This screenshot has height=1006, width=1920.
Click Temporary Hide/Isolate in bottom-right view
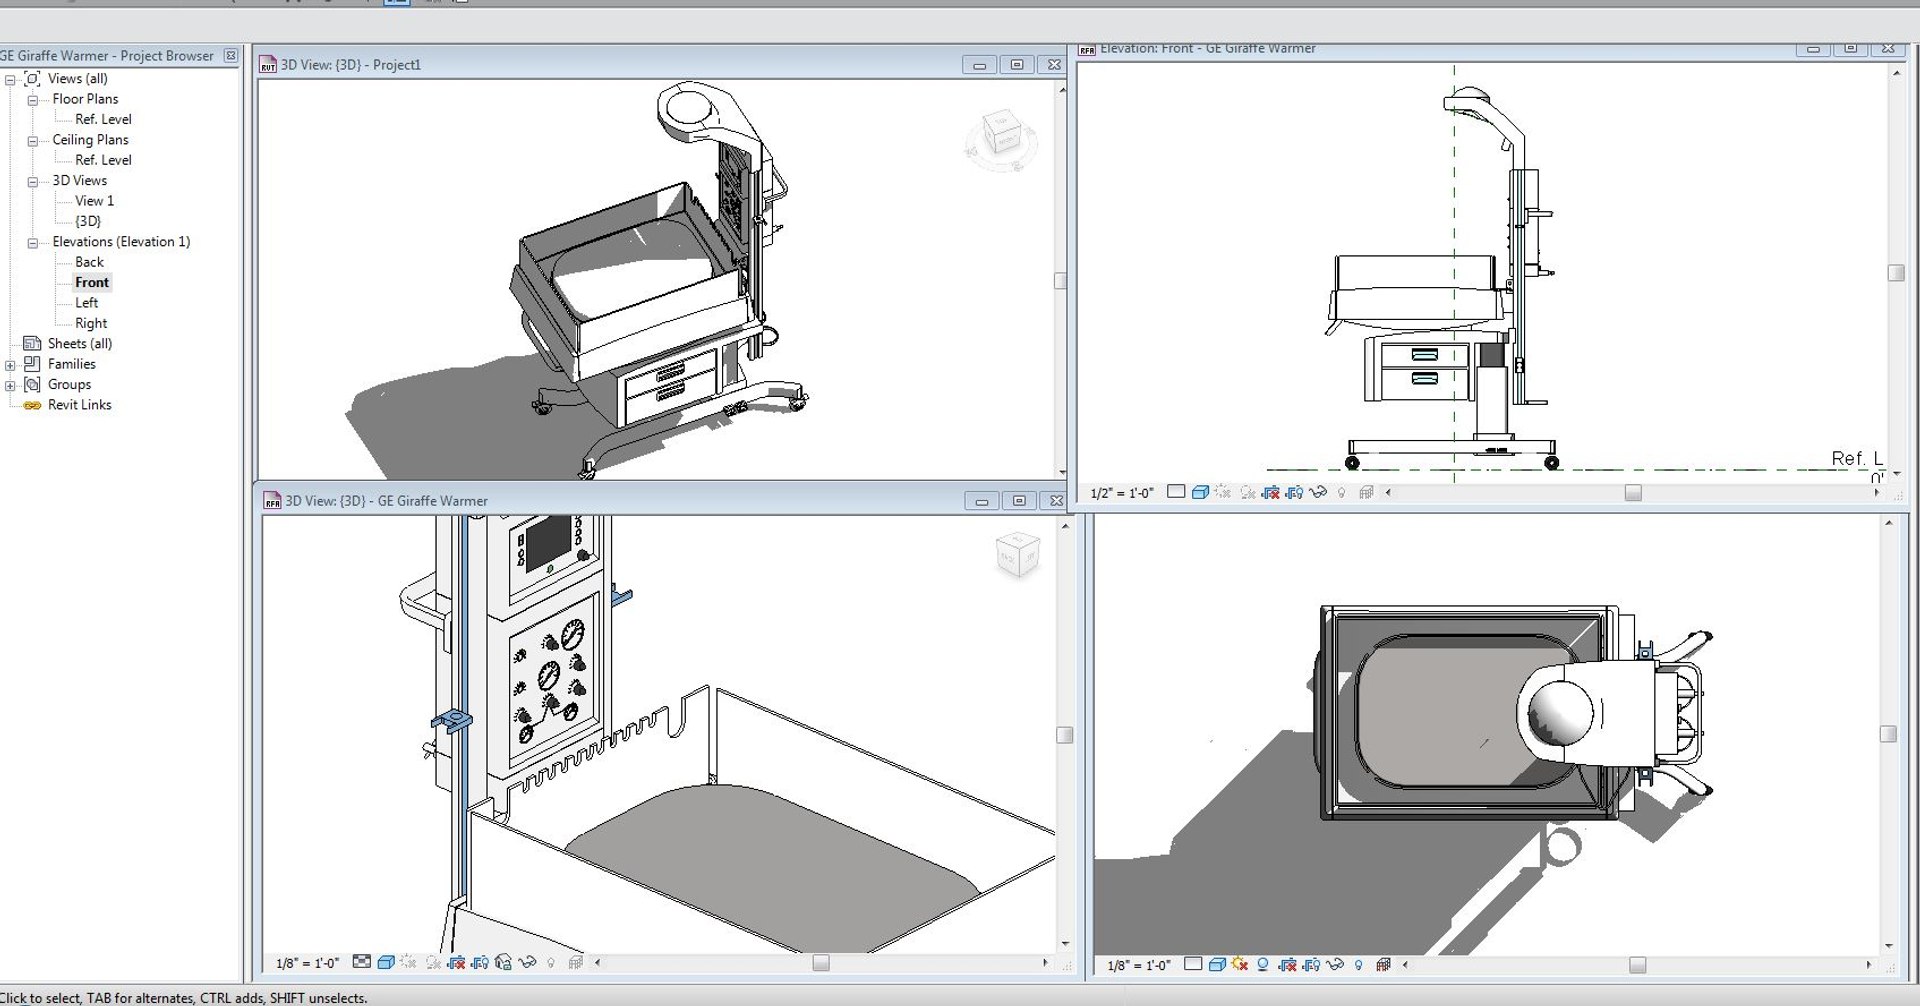click(1335, 965)
